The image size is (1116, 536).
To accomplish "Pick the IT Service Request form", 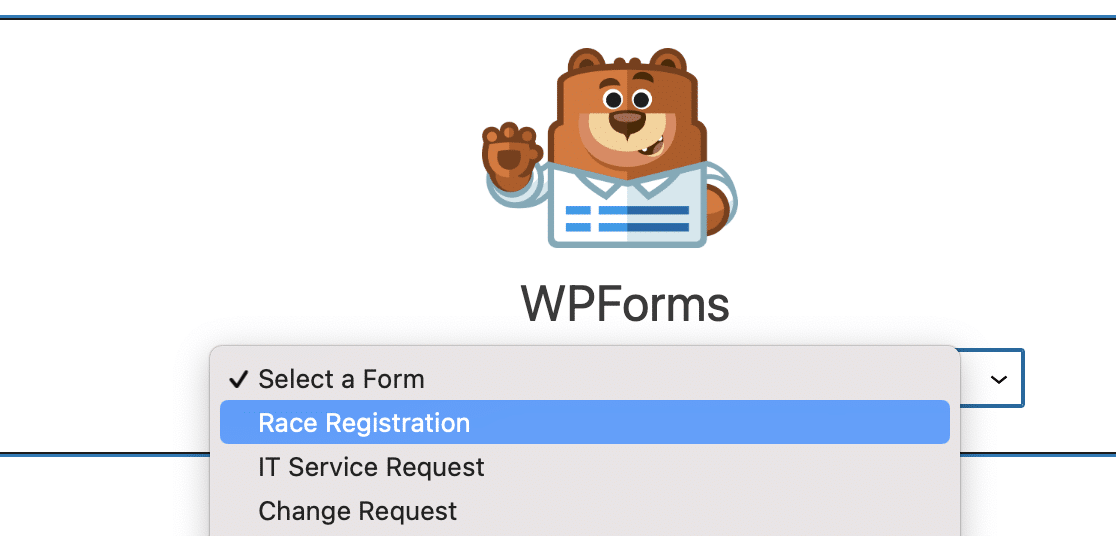I will coord(585,467).
